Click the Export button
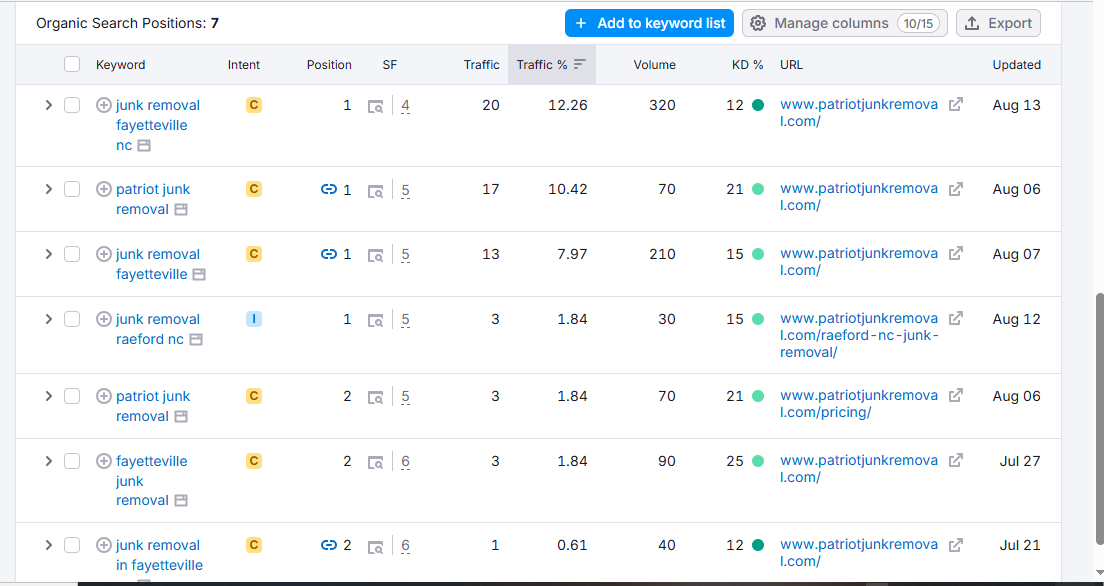This screenshot has width=1104, height=586. coord(998,23)
